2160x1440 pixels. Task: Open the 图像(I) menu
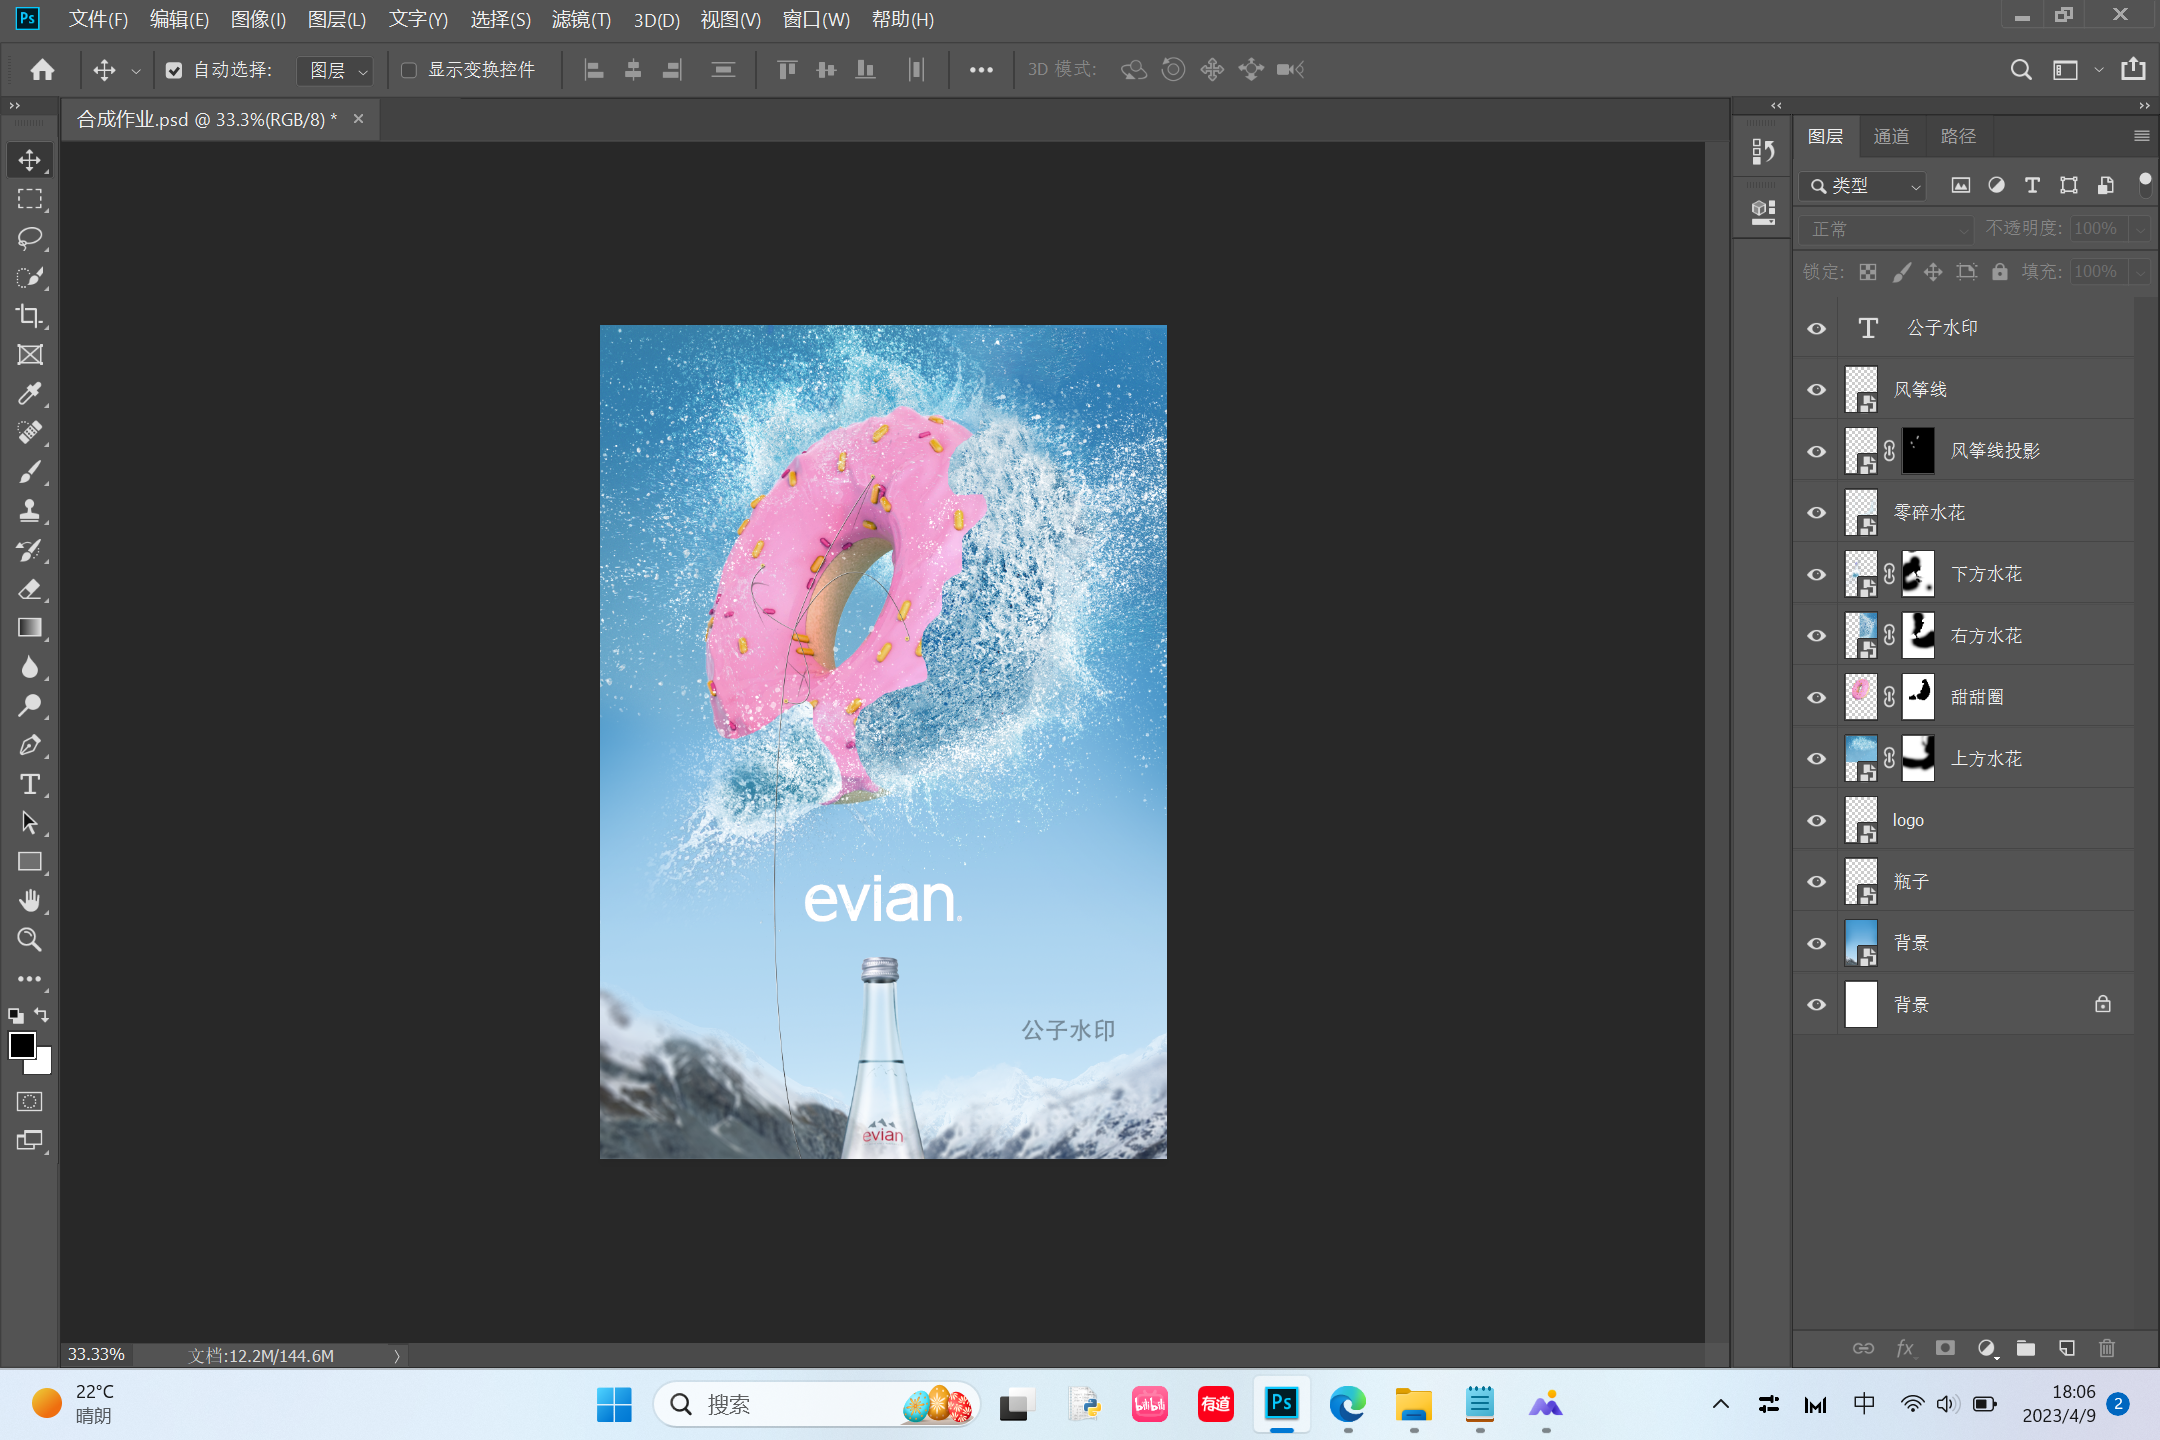point(258,20)
